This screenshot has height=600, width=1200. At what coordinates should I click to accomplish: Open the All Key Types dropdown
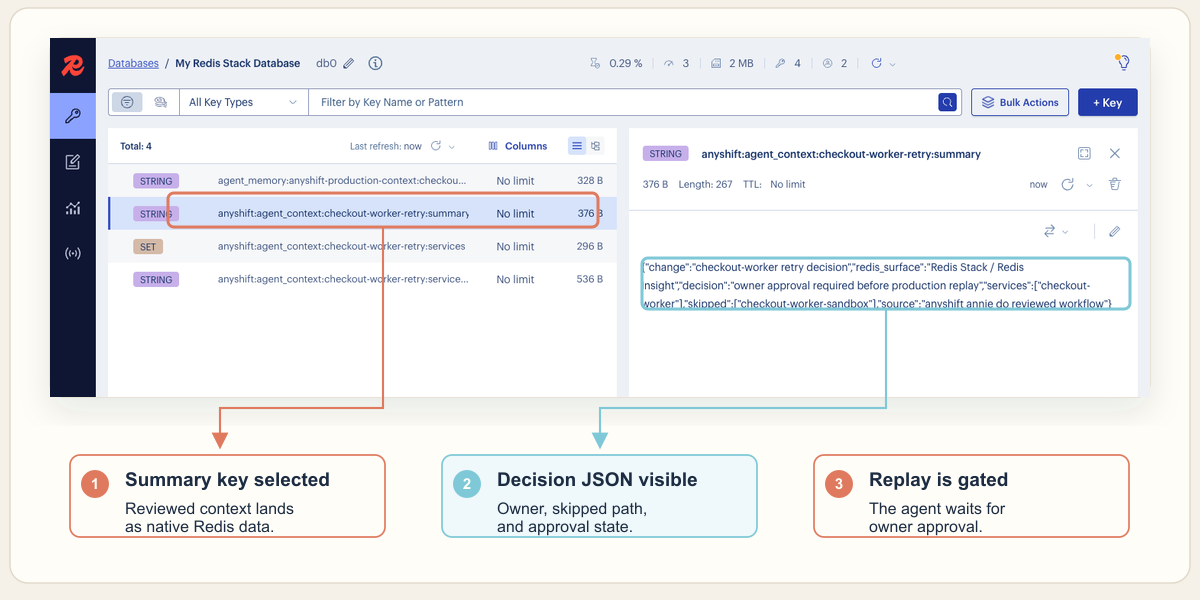pyautogui.click(x=243, y=102)
